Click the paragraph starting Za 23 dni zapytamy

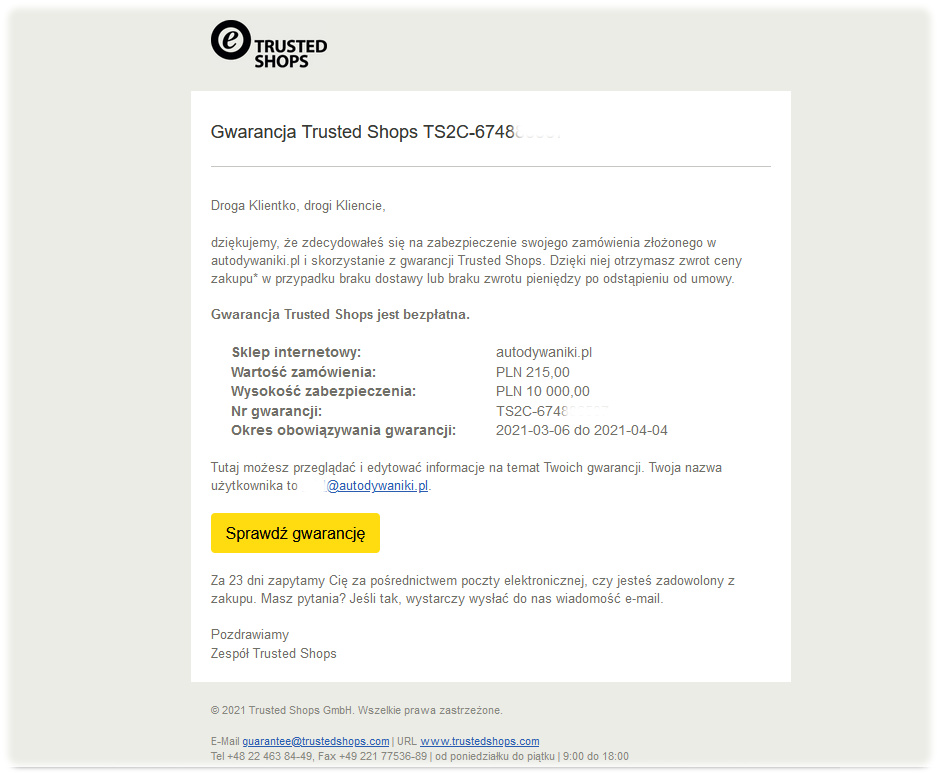473,589
